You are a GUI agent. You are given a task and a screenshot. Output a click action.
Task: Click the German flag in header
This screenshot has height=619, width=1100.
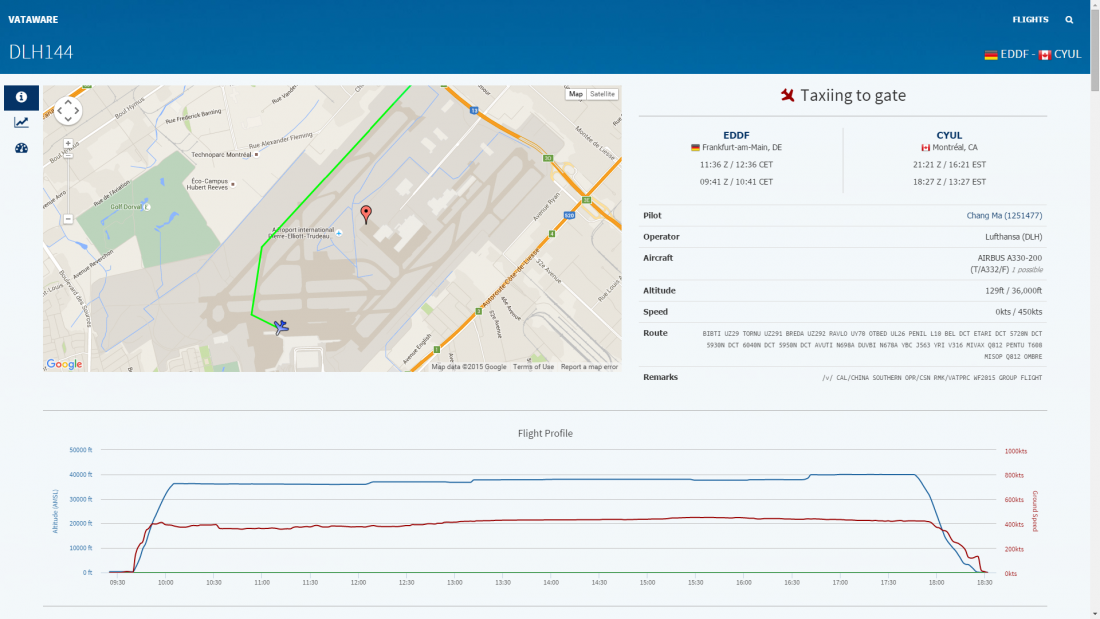(x=991, y=55)
